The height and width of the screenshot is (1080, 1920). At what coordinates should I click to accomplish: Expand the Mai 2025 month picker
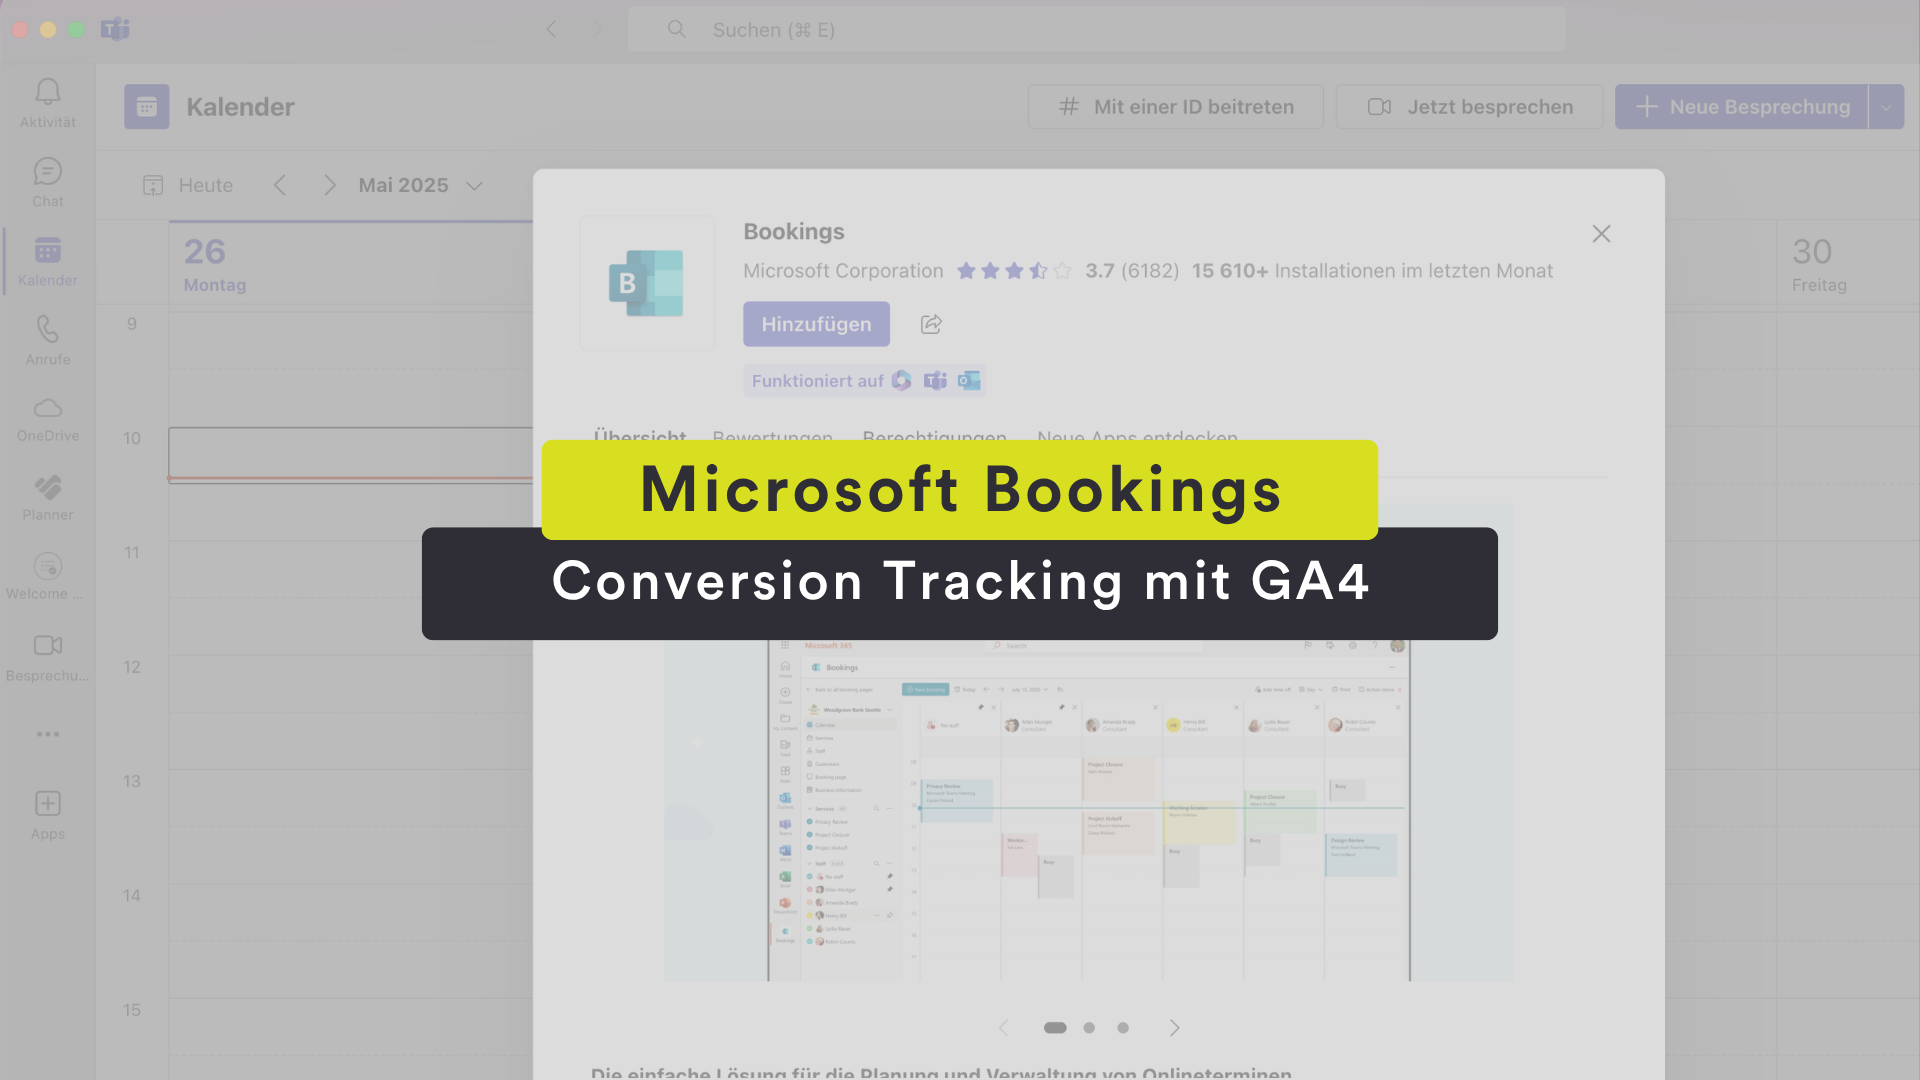point(421,185)
